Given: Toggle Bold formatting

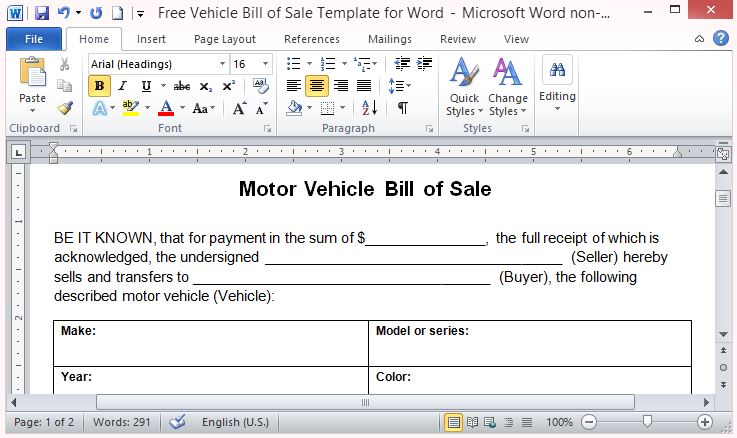Looking at the screenshot, I should click(99, 86).
